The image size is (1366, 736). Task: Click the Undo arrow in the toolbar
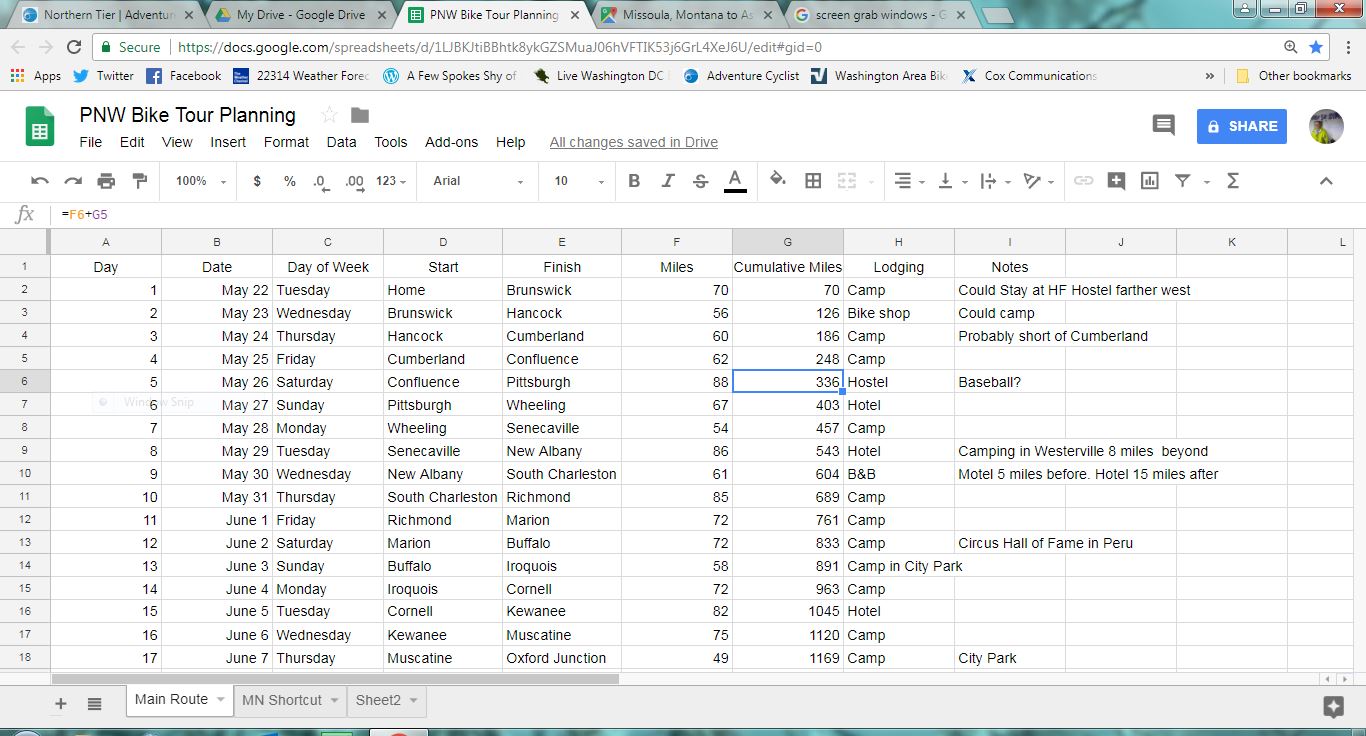40,181
